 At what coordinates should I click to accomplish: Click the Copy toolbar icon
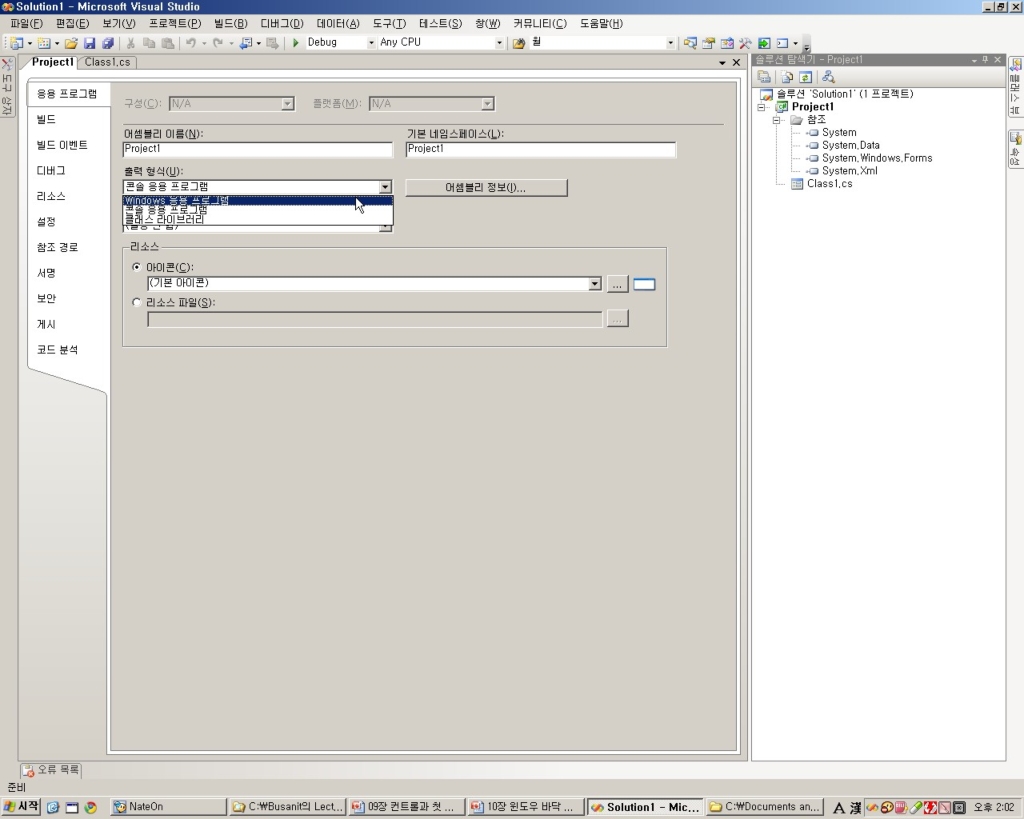pyautogui.click(x=149, y=43)
